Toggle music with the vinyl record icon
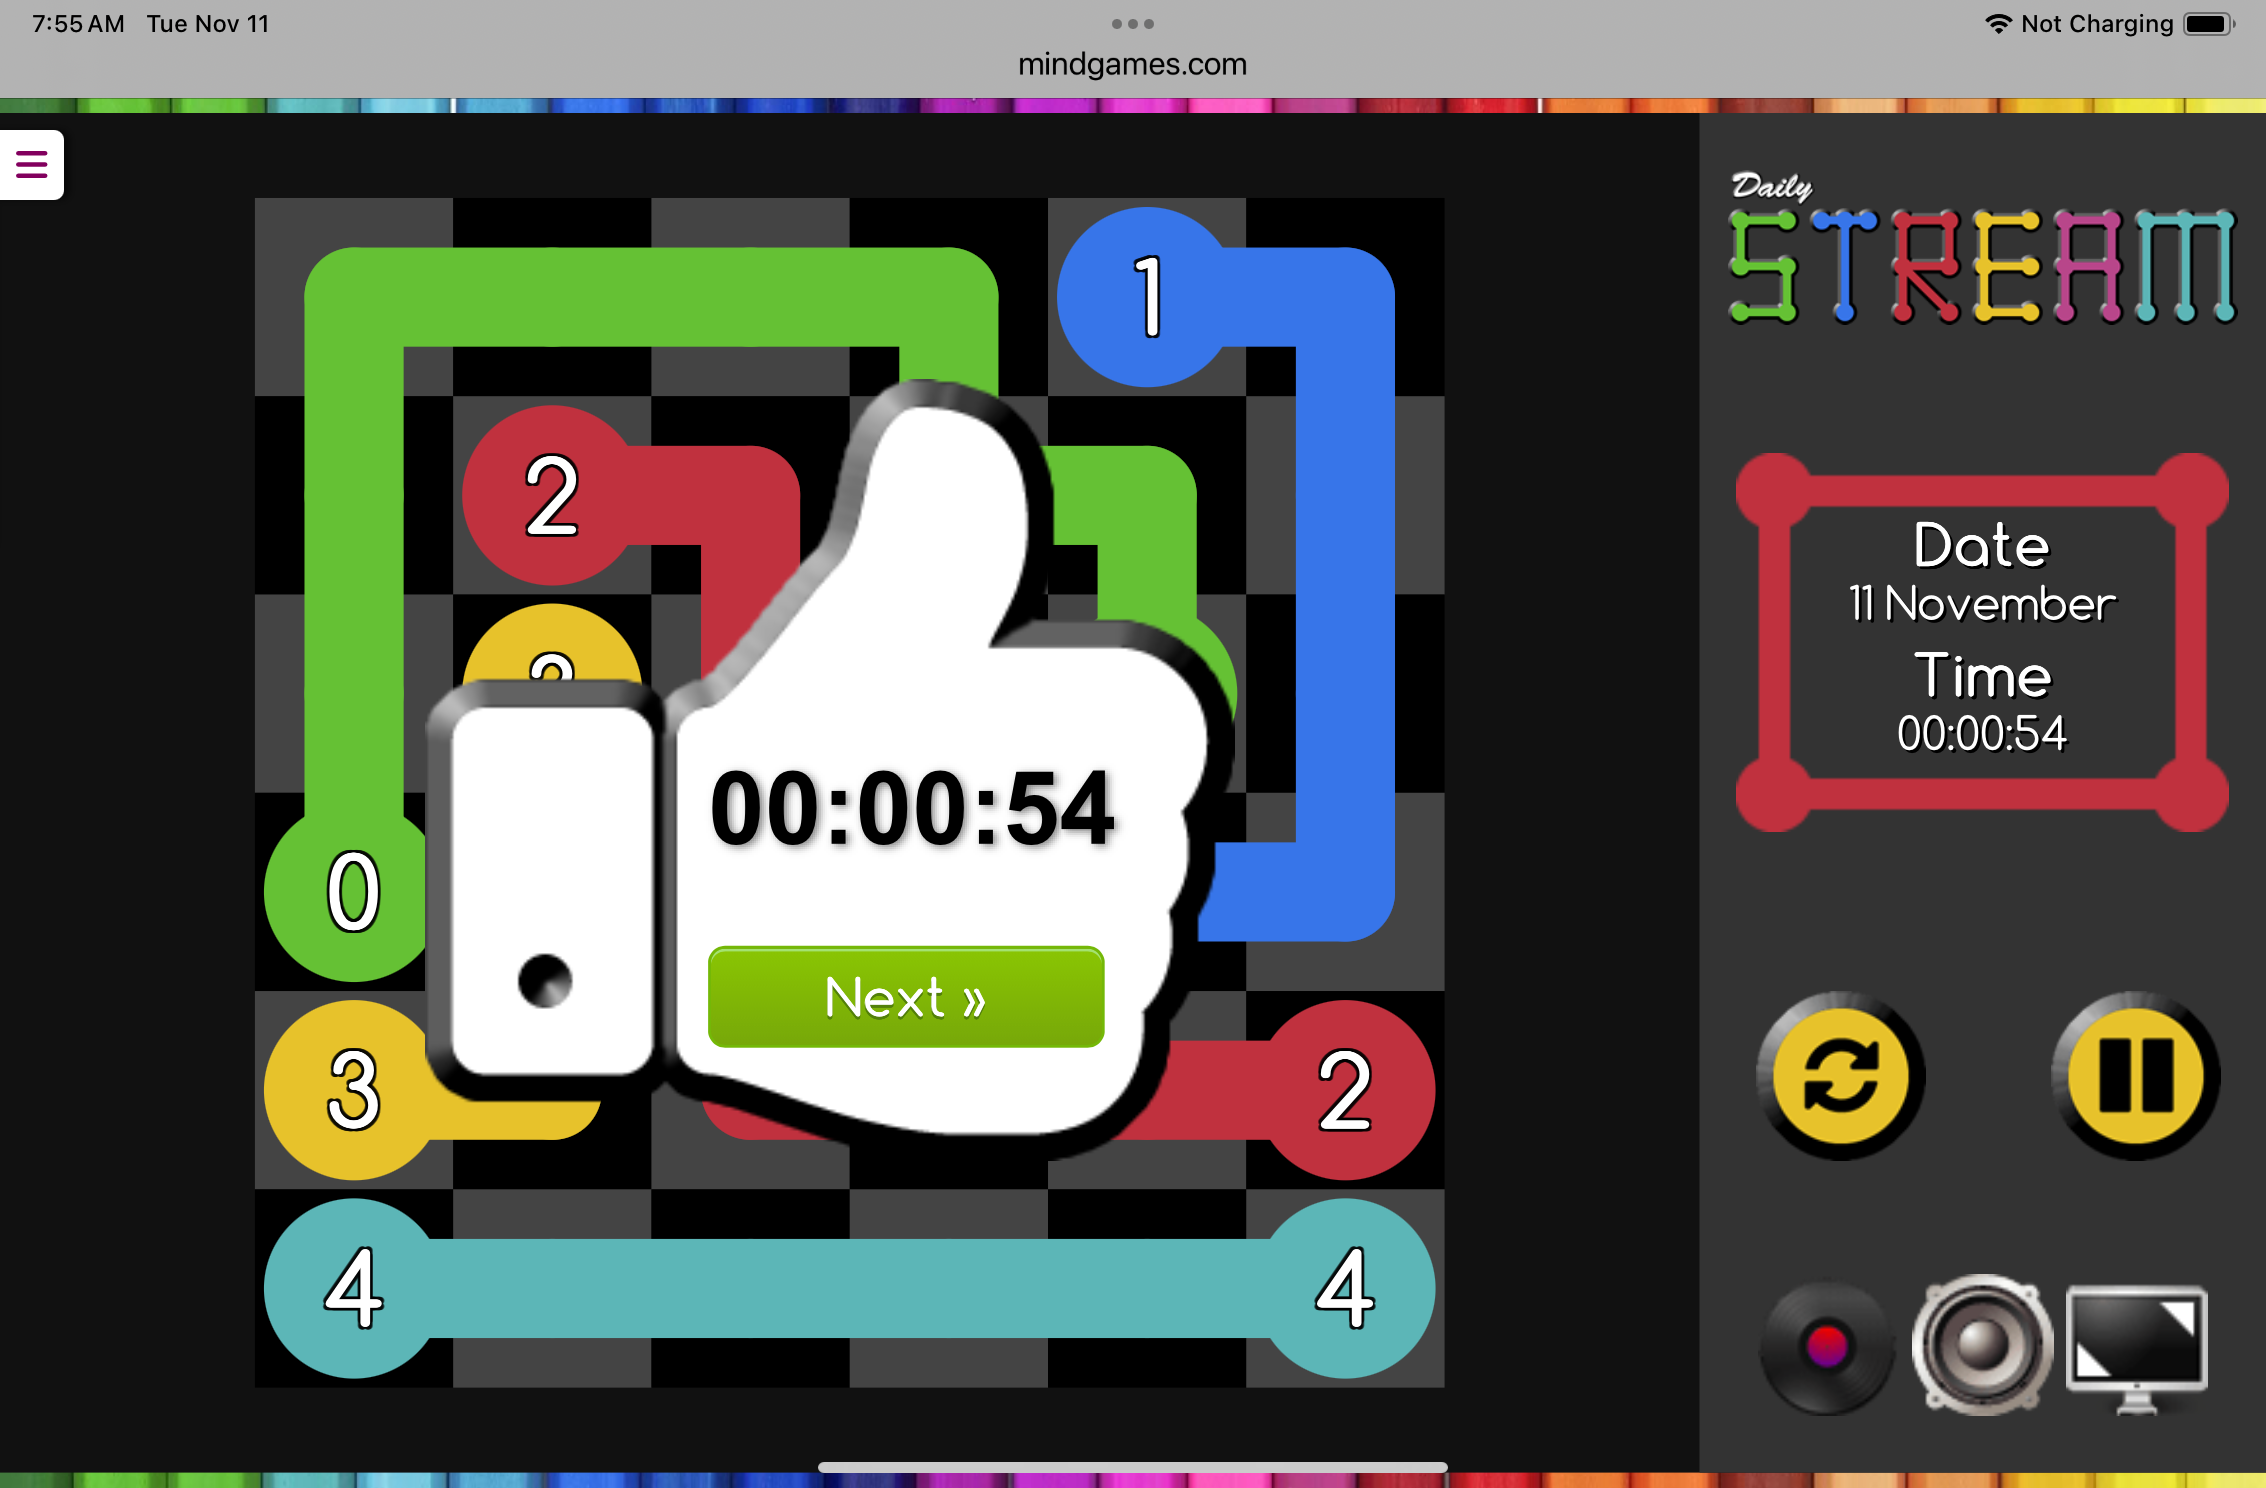The height and width of the screenshot is (1488, 2266). [1826, 1346]
